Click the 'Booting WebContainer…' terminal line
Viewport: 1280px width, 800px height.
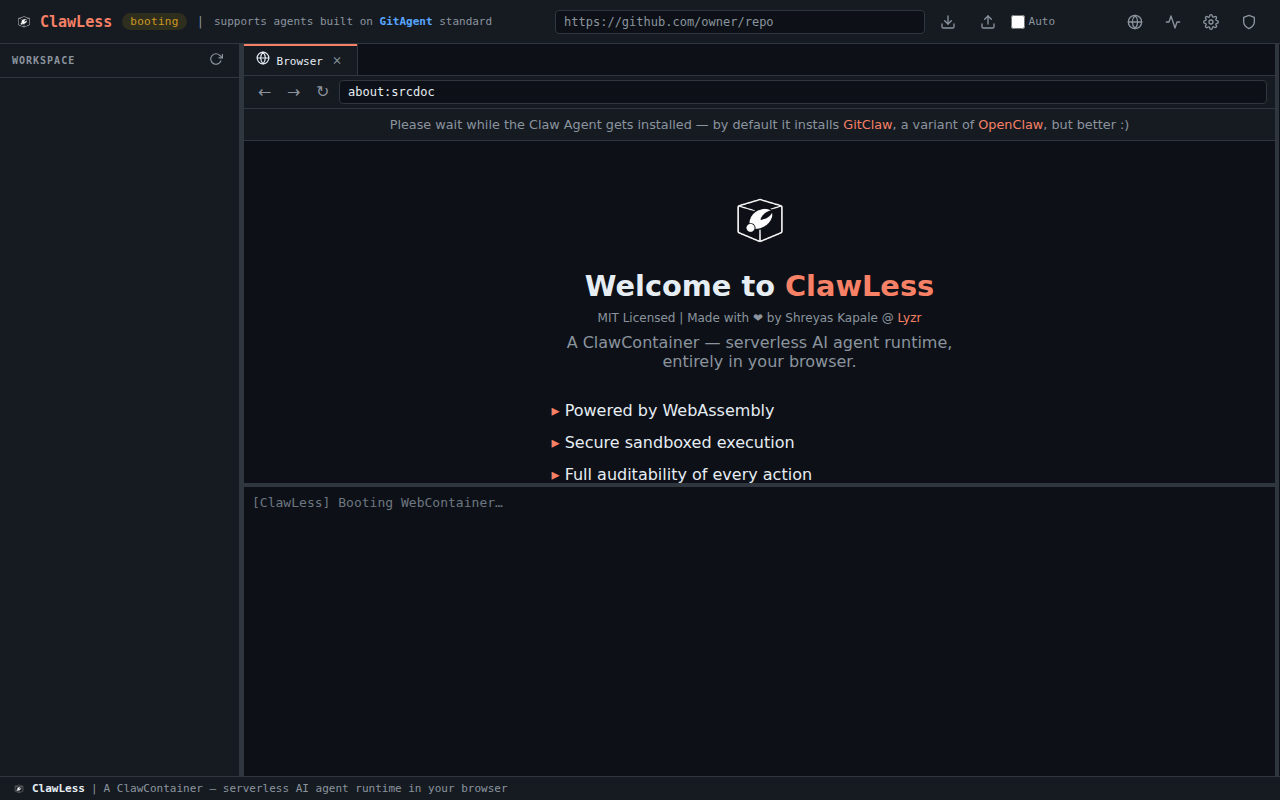coord(378,503)
